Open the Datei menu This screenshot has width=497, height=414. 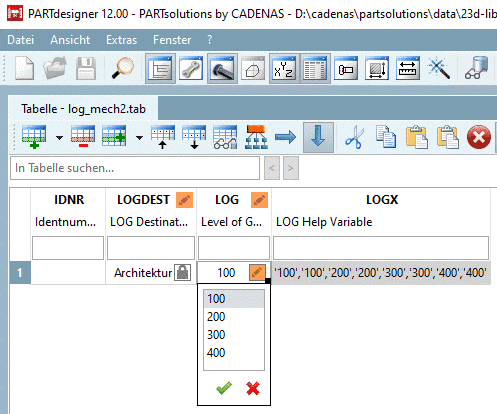click(x=21, y=40)
